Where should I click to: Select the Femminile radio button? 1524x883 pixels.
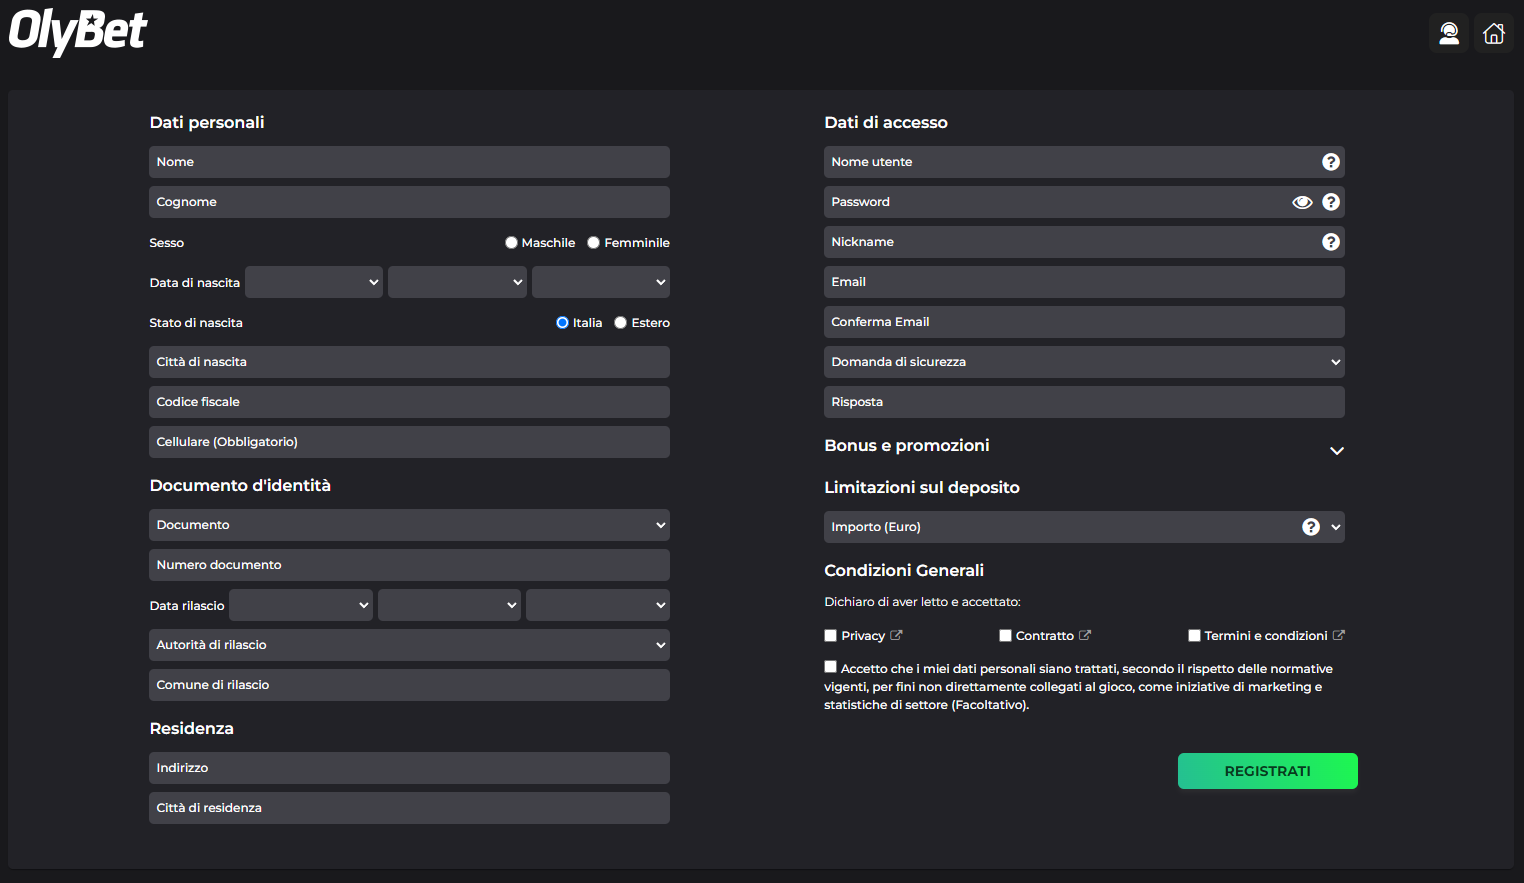tap(593, 242)
